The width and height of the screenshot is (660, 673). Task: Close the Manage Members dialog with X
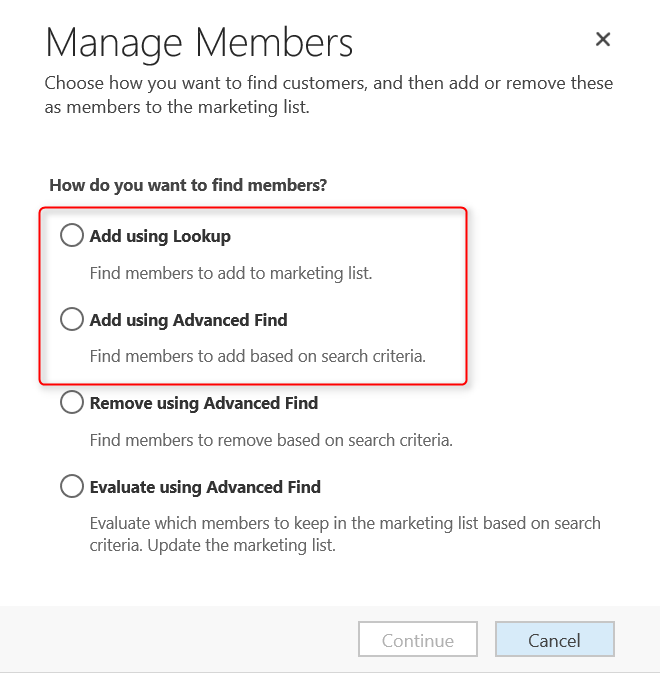tap(603, 39)
